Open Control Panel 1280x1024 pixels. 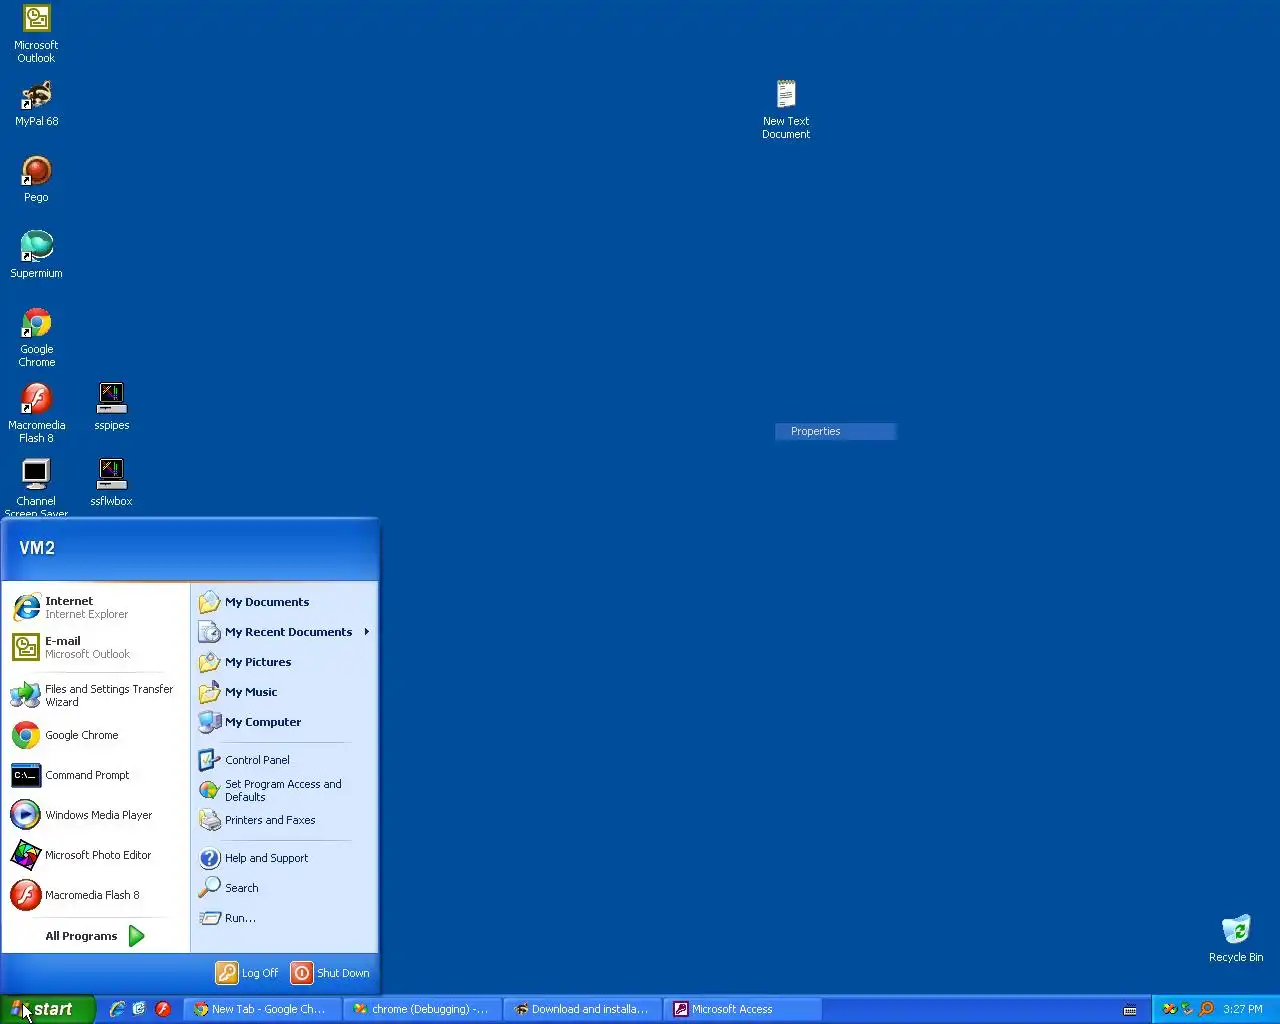tap(284, 760)
